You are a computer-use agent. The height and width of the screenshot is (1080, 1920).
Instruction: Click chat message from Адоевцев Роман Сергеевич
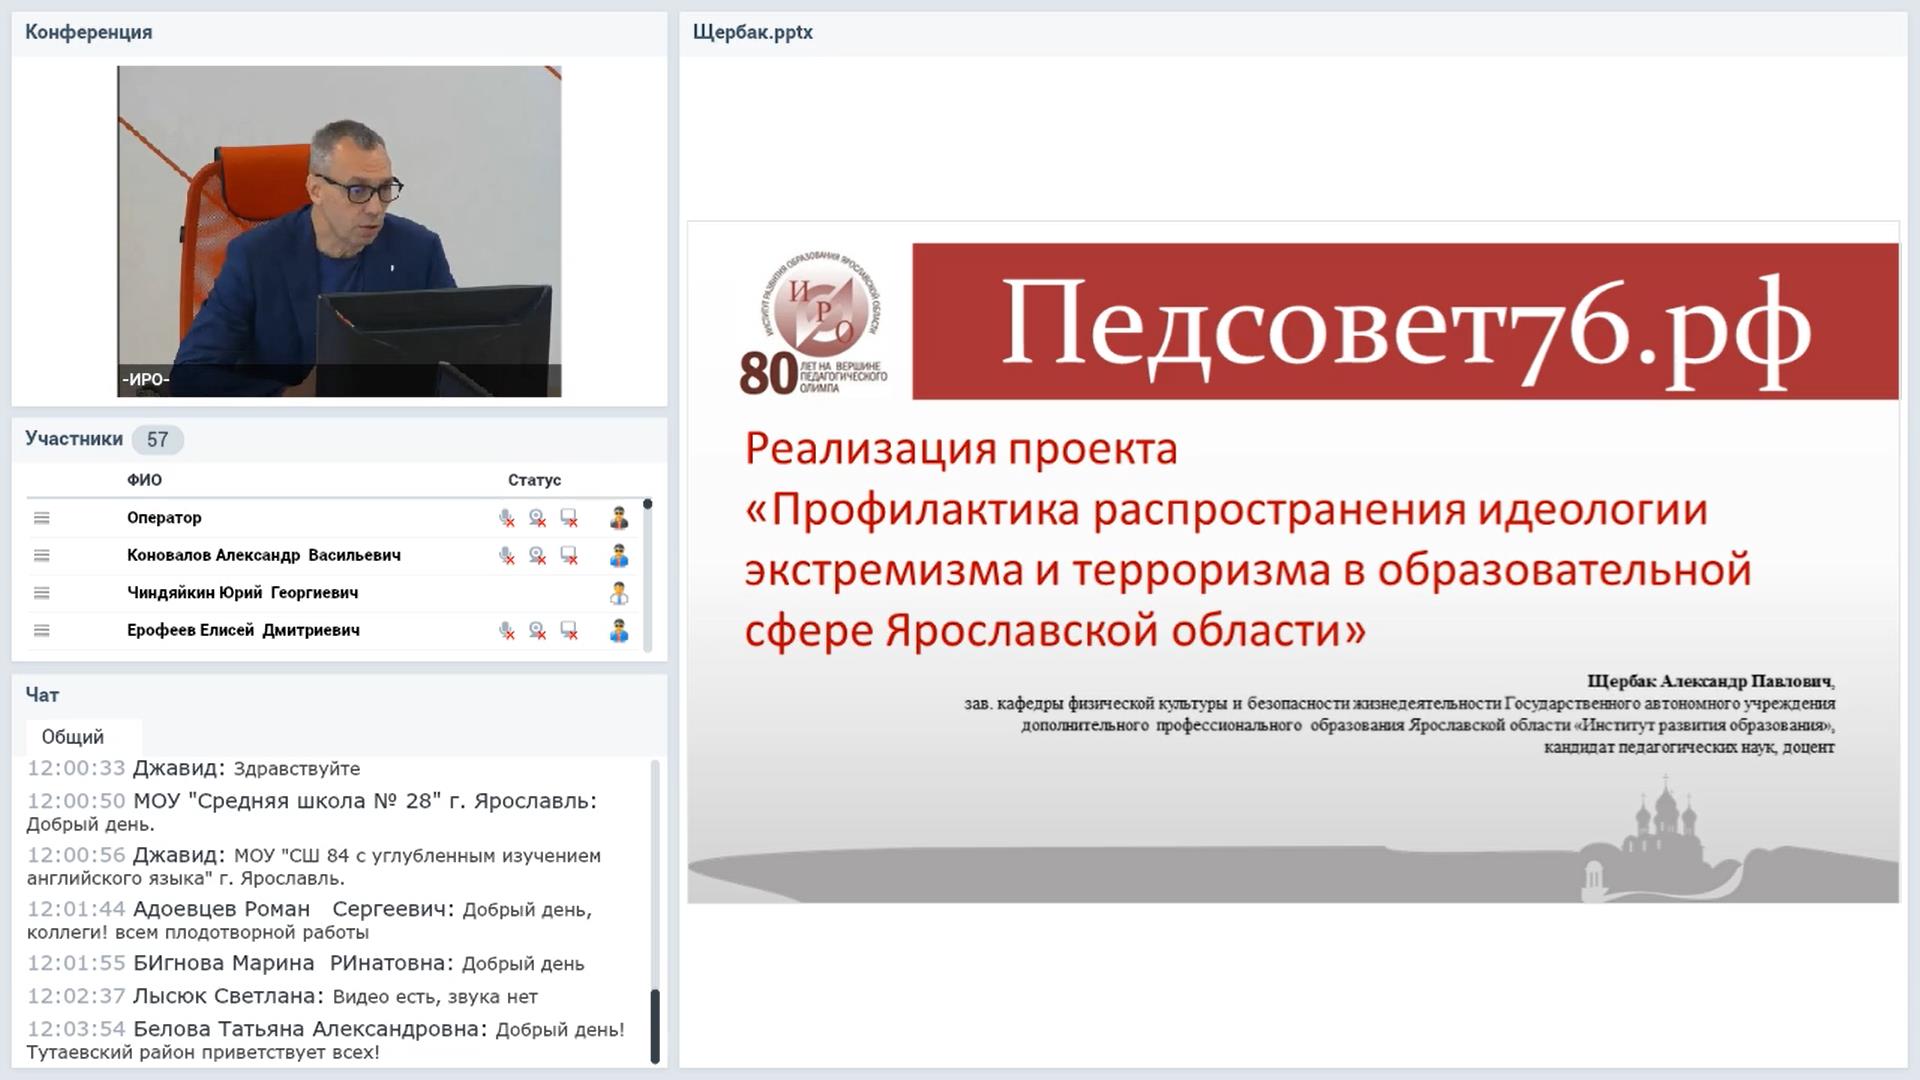(309, 920)
